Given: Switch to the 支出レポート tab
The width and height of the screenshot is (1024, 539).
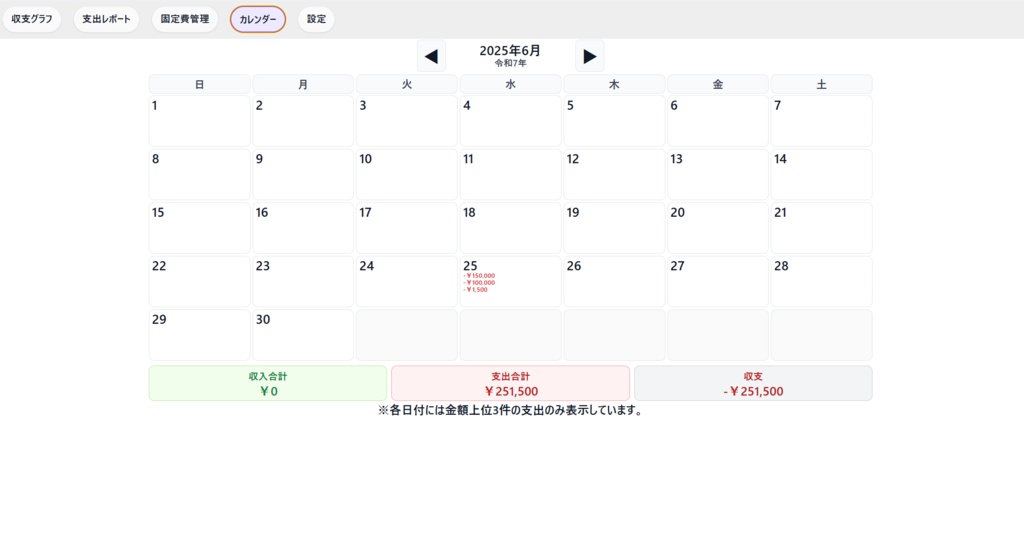Looking at the screenshot, I should [106, 19].
